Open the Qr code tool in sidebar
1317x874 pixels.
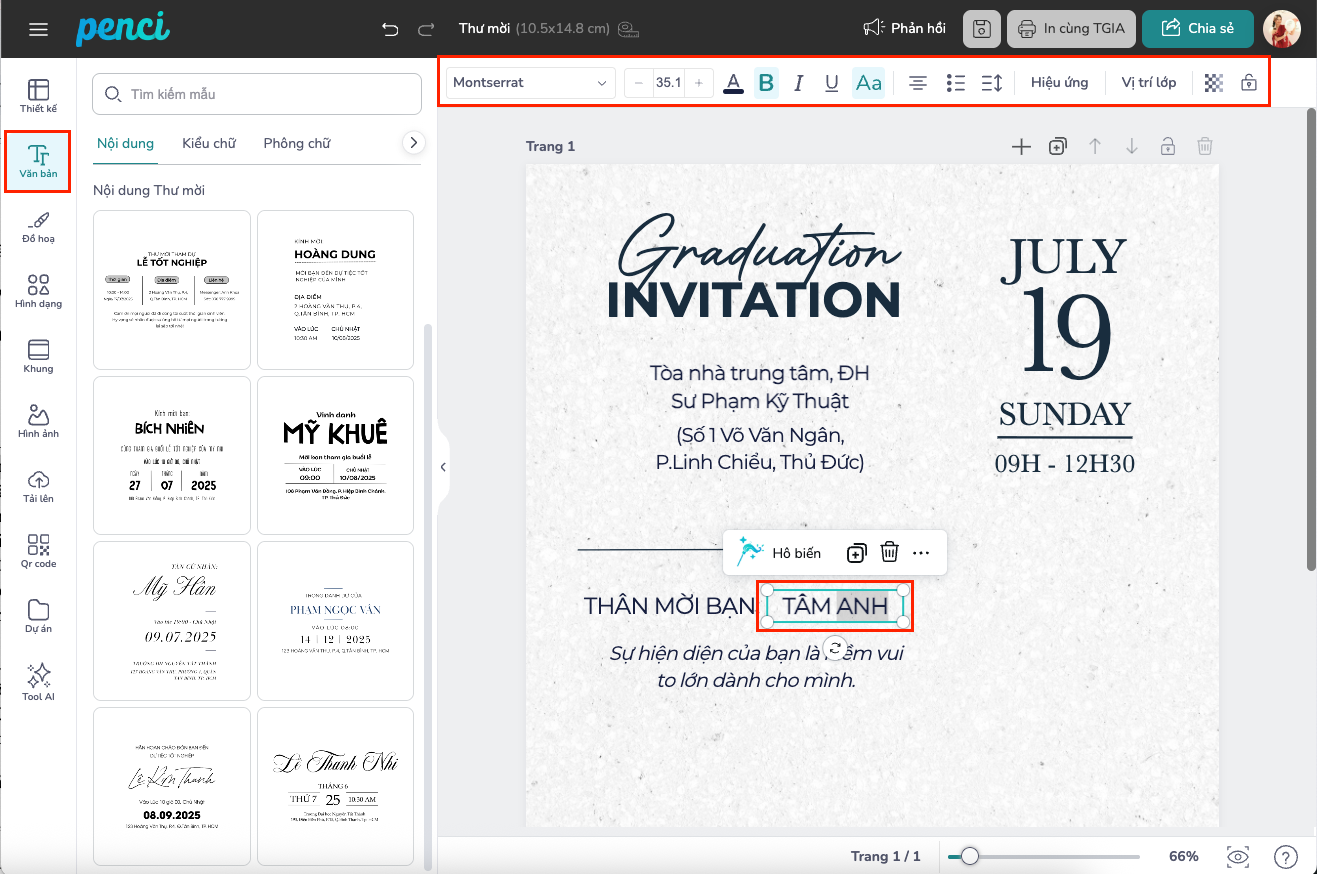pos(39,551)
